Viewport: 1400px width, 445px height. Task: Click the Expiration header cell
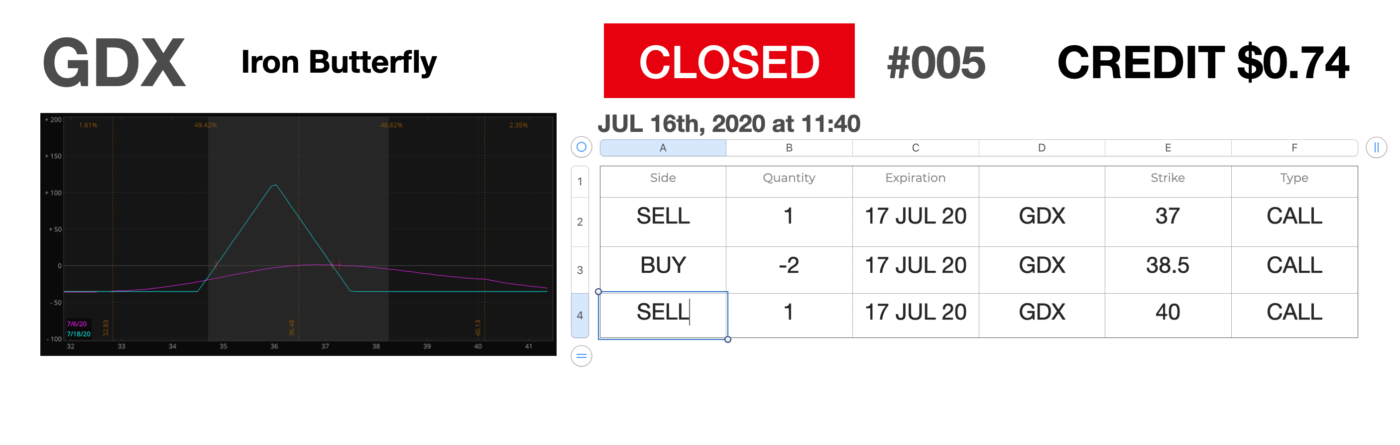point(915,178)
